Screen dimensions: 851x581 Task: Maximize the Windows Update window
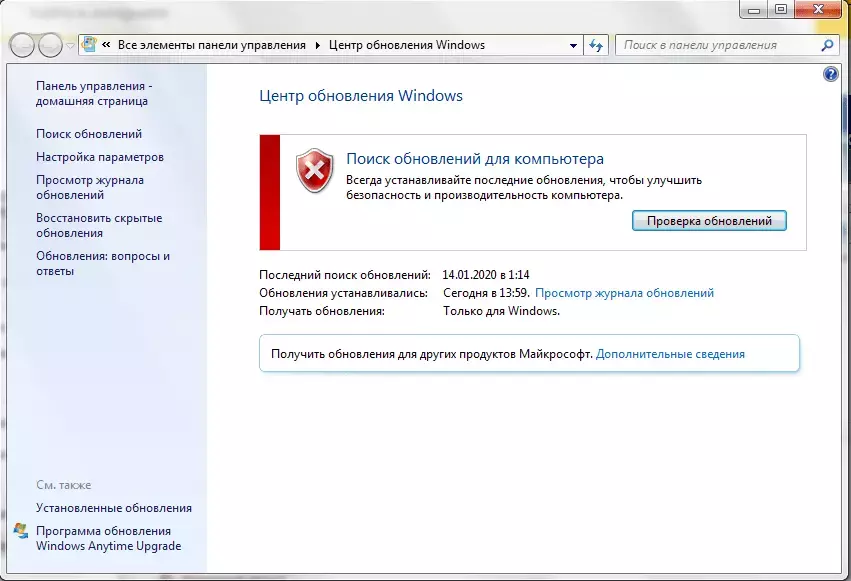point(781,10)
